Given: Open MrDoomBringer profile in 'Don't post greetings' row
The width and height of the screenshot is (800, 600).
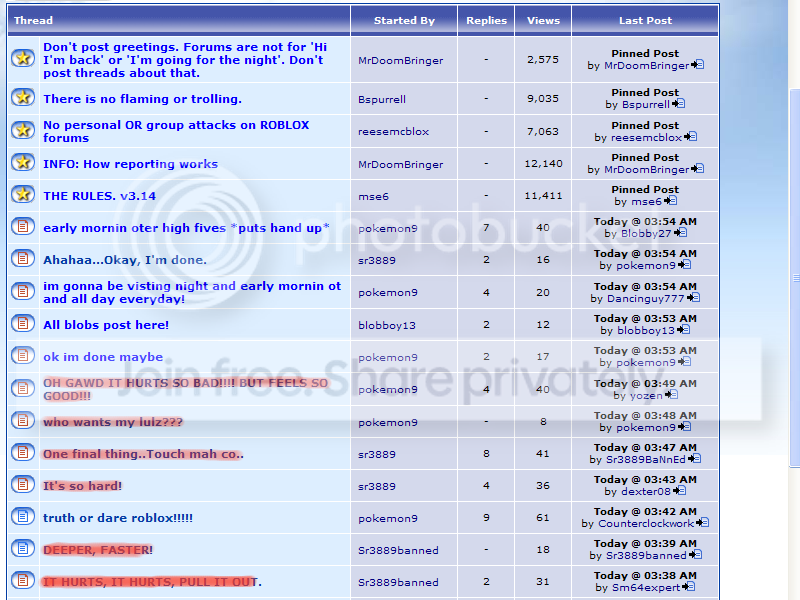Looking at the screenshot, I should [401, 61].
